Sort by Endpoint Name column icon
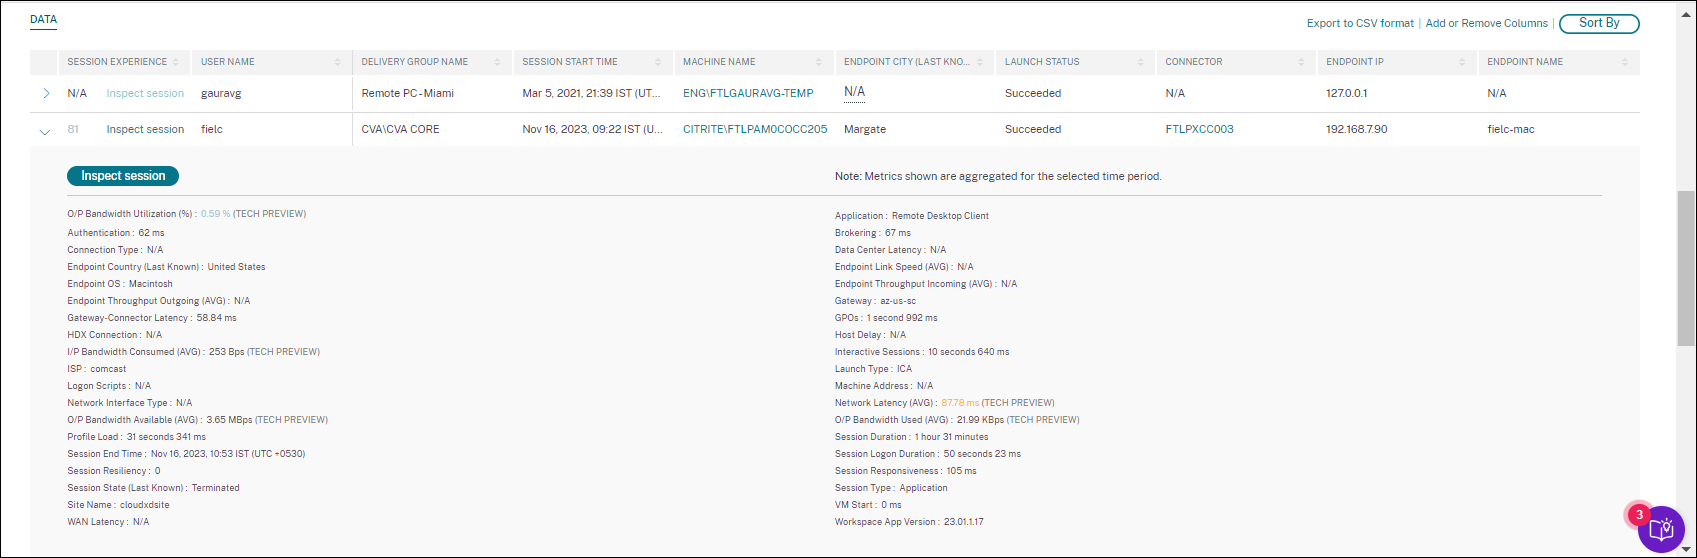The height and width of the screenshot is (558, 1697). coord(1624,62)
